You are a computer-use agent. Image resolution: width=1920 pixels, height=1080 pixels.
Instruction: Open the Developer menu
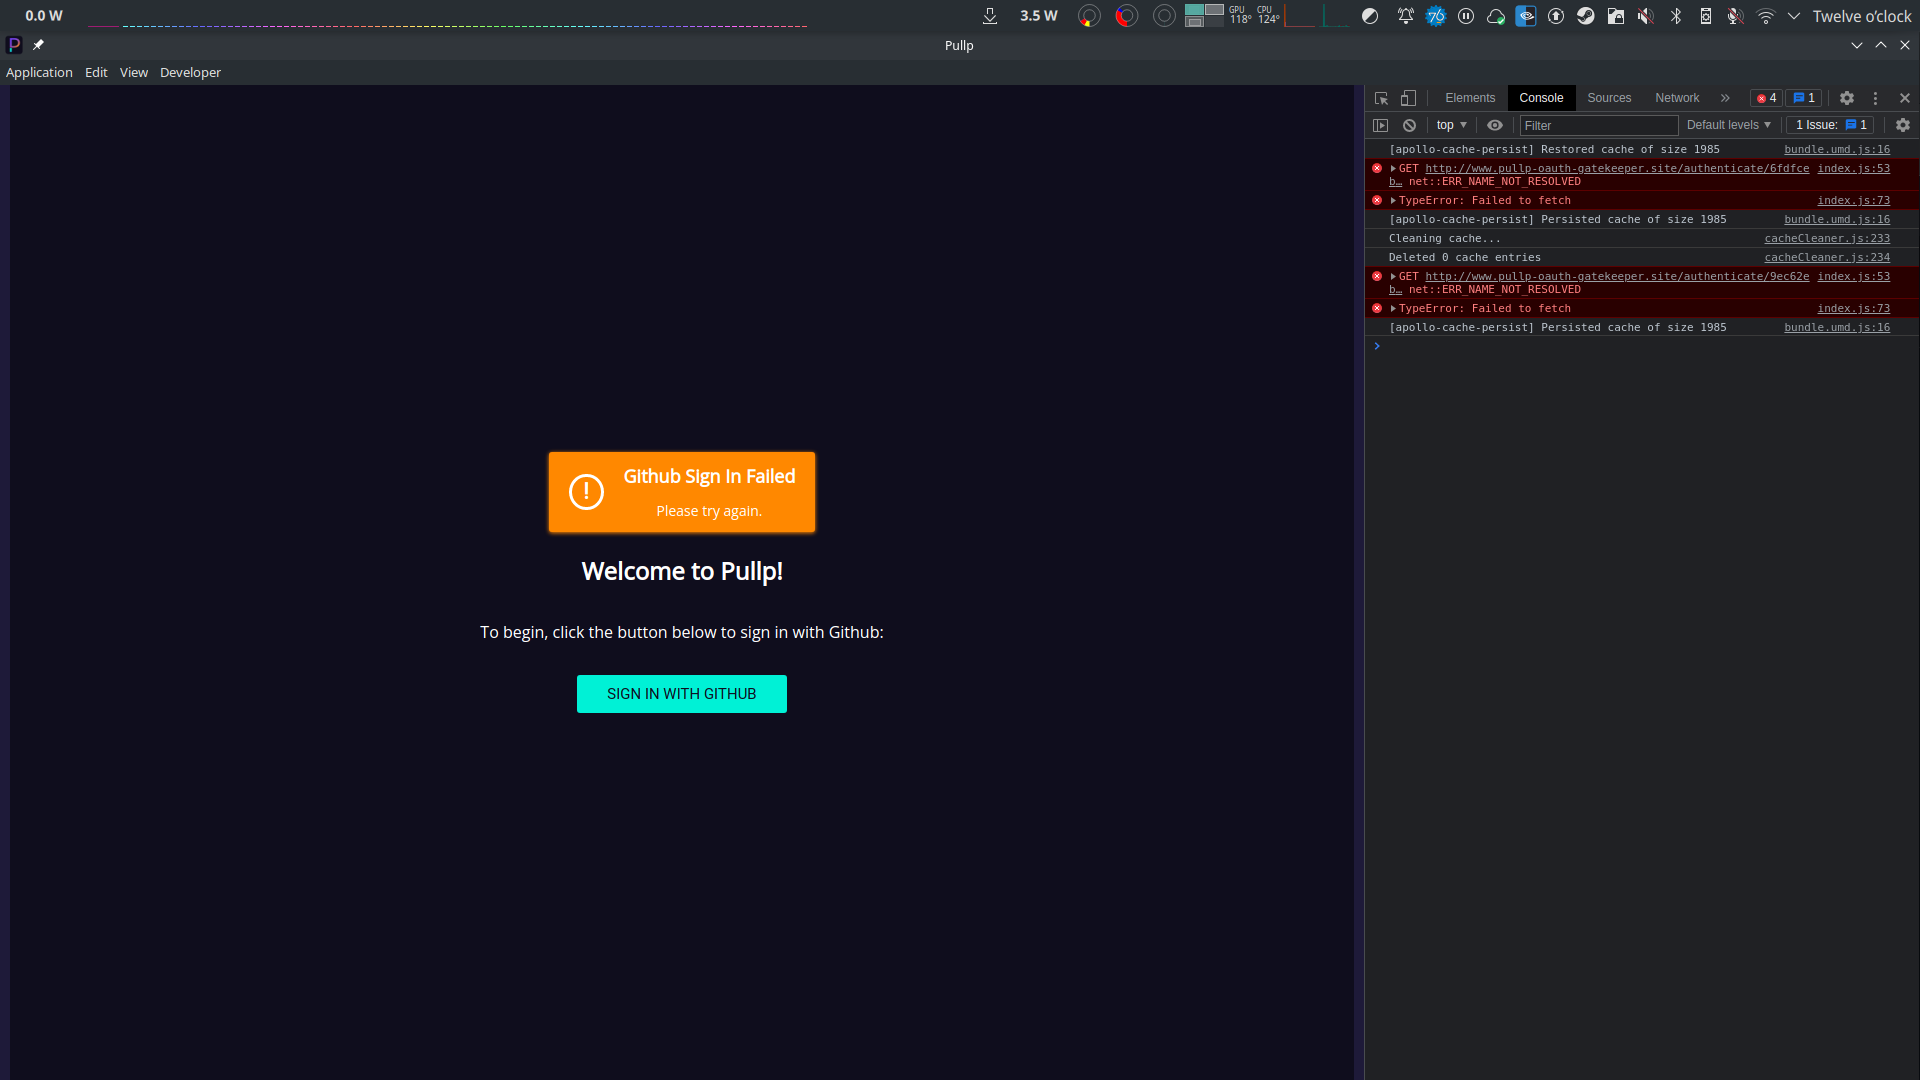pos(190,72)
